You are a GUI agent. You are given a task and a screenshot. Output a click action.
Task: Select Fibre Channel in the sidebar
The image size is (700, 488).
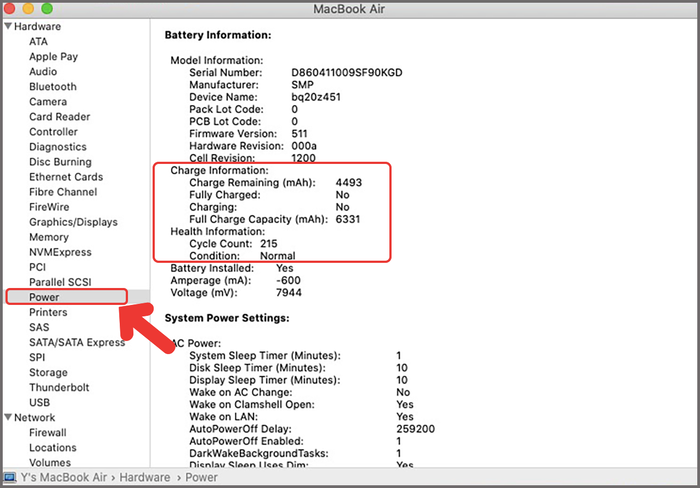click(x=63, y=192)
